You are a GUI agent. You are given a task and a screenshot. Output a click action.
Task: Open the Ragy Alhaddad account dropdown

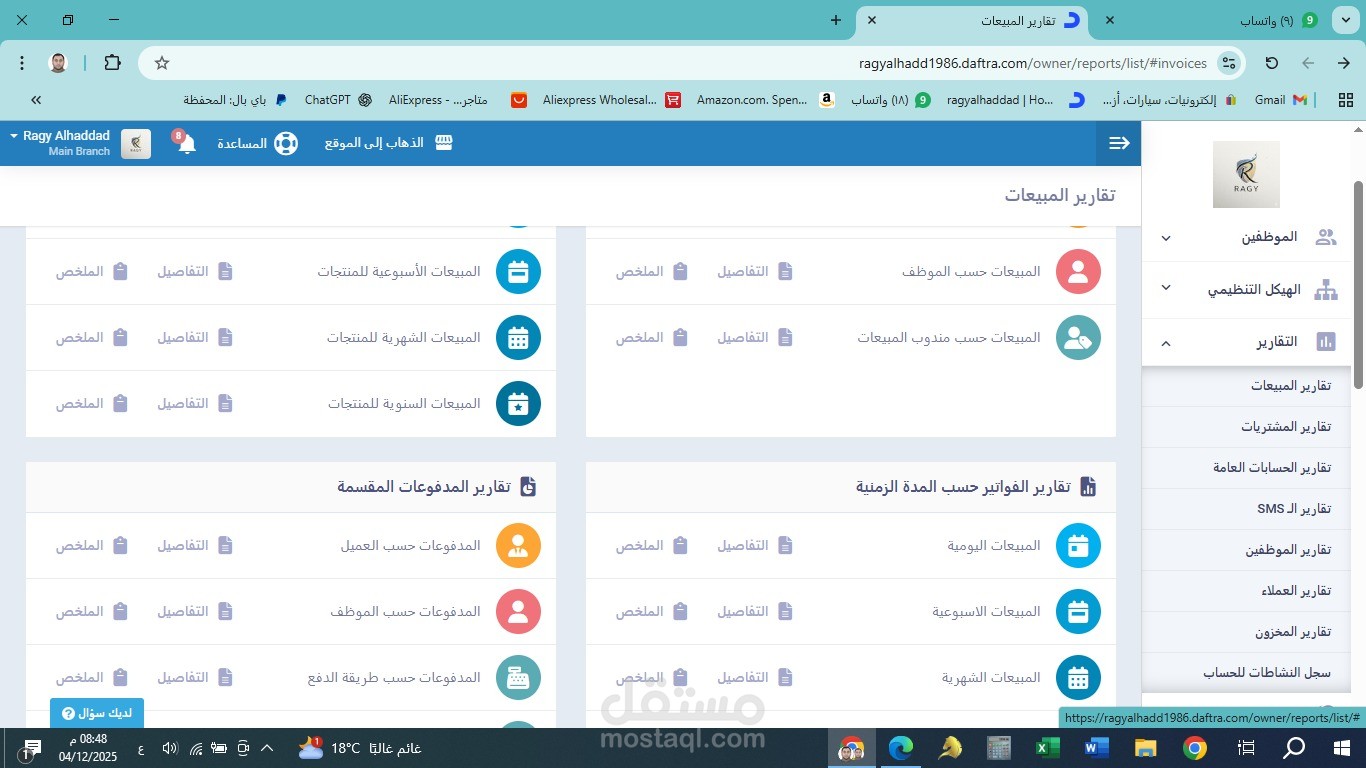point(60,143)
